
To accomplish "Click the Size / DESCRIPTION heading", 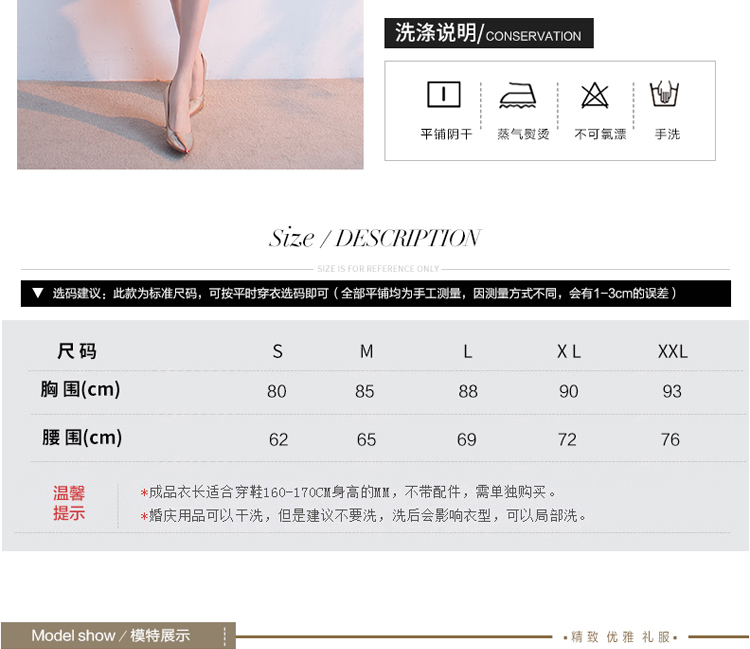I will (375, 238).
